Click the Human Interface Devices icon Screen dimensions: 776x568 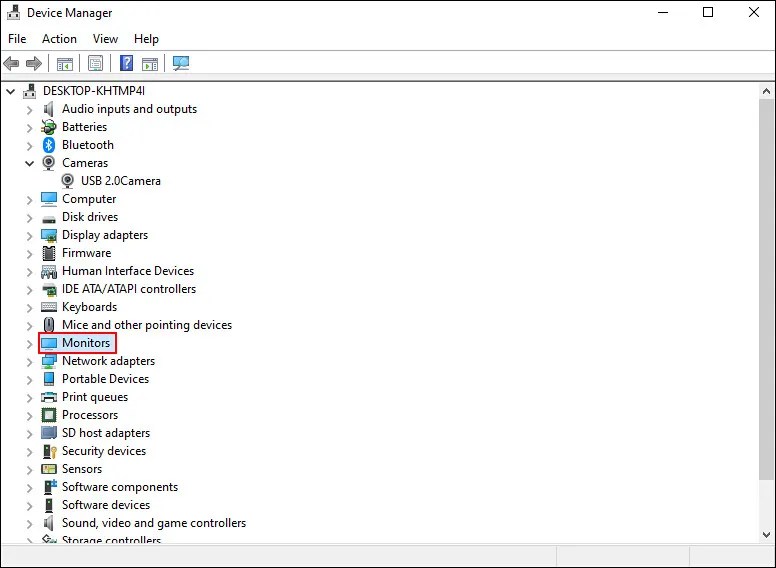48,271
